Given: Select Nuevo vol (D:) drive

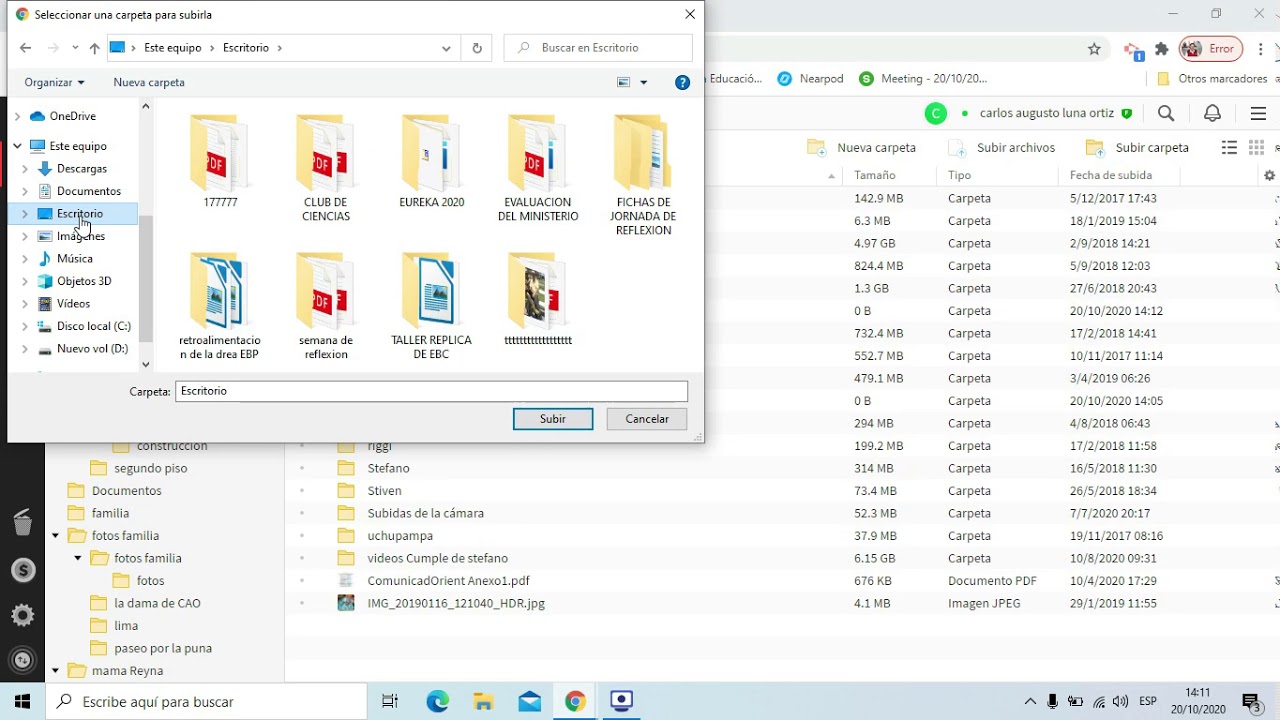Looking at the screenshot, I should click(x=92, y=349).
